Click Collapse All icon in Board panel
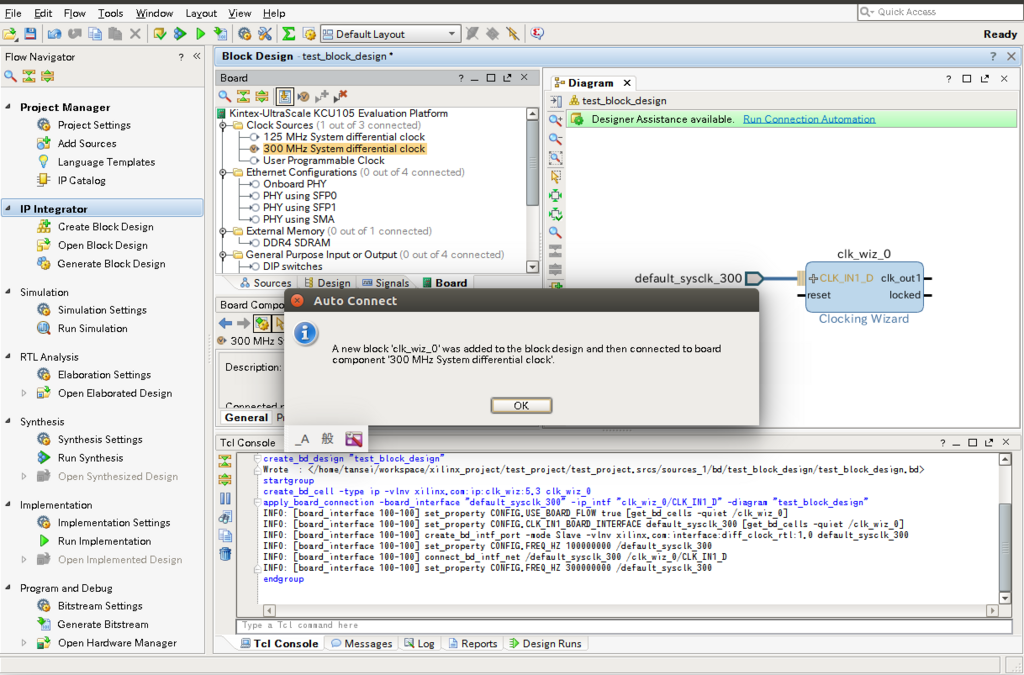This screenshot has width=1024, height=675. point(244,96)
